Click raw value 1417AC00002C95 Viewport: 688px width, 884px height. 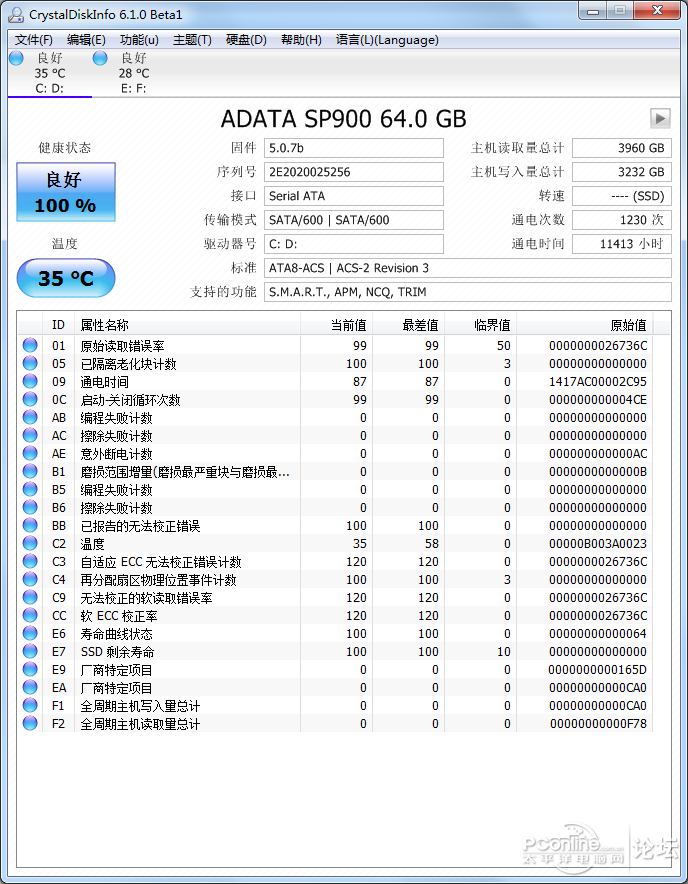coord(598,382)
